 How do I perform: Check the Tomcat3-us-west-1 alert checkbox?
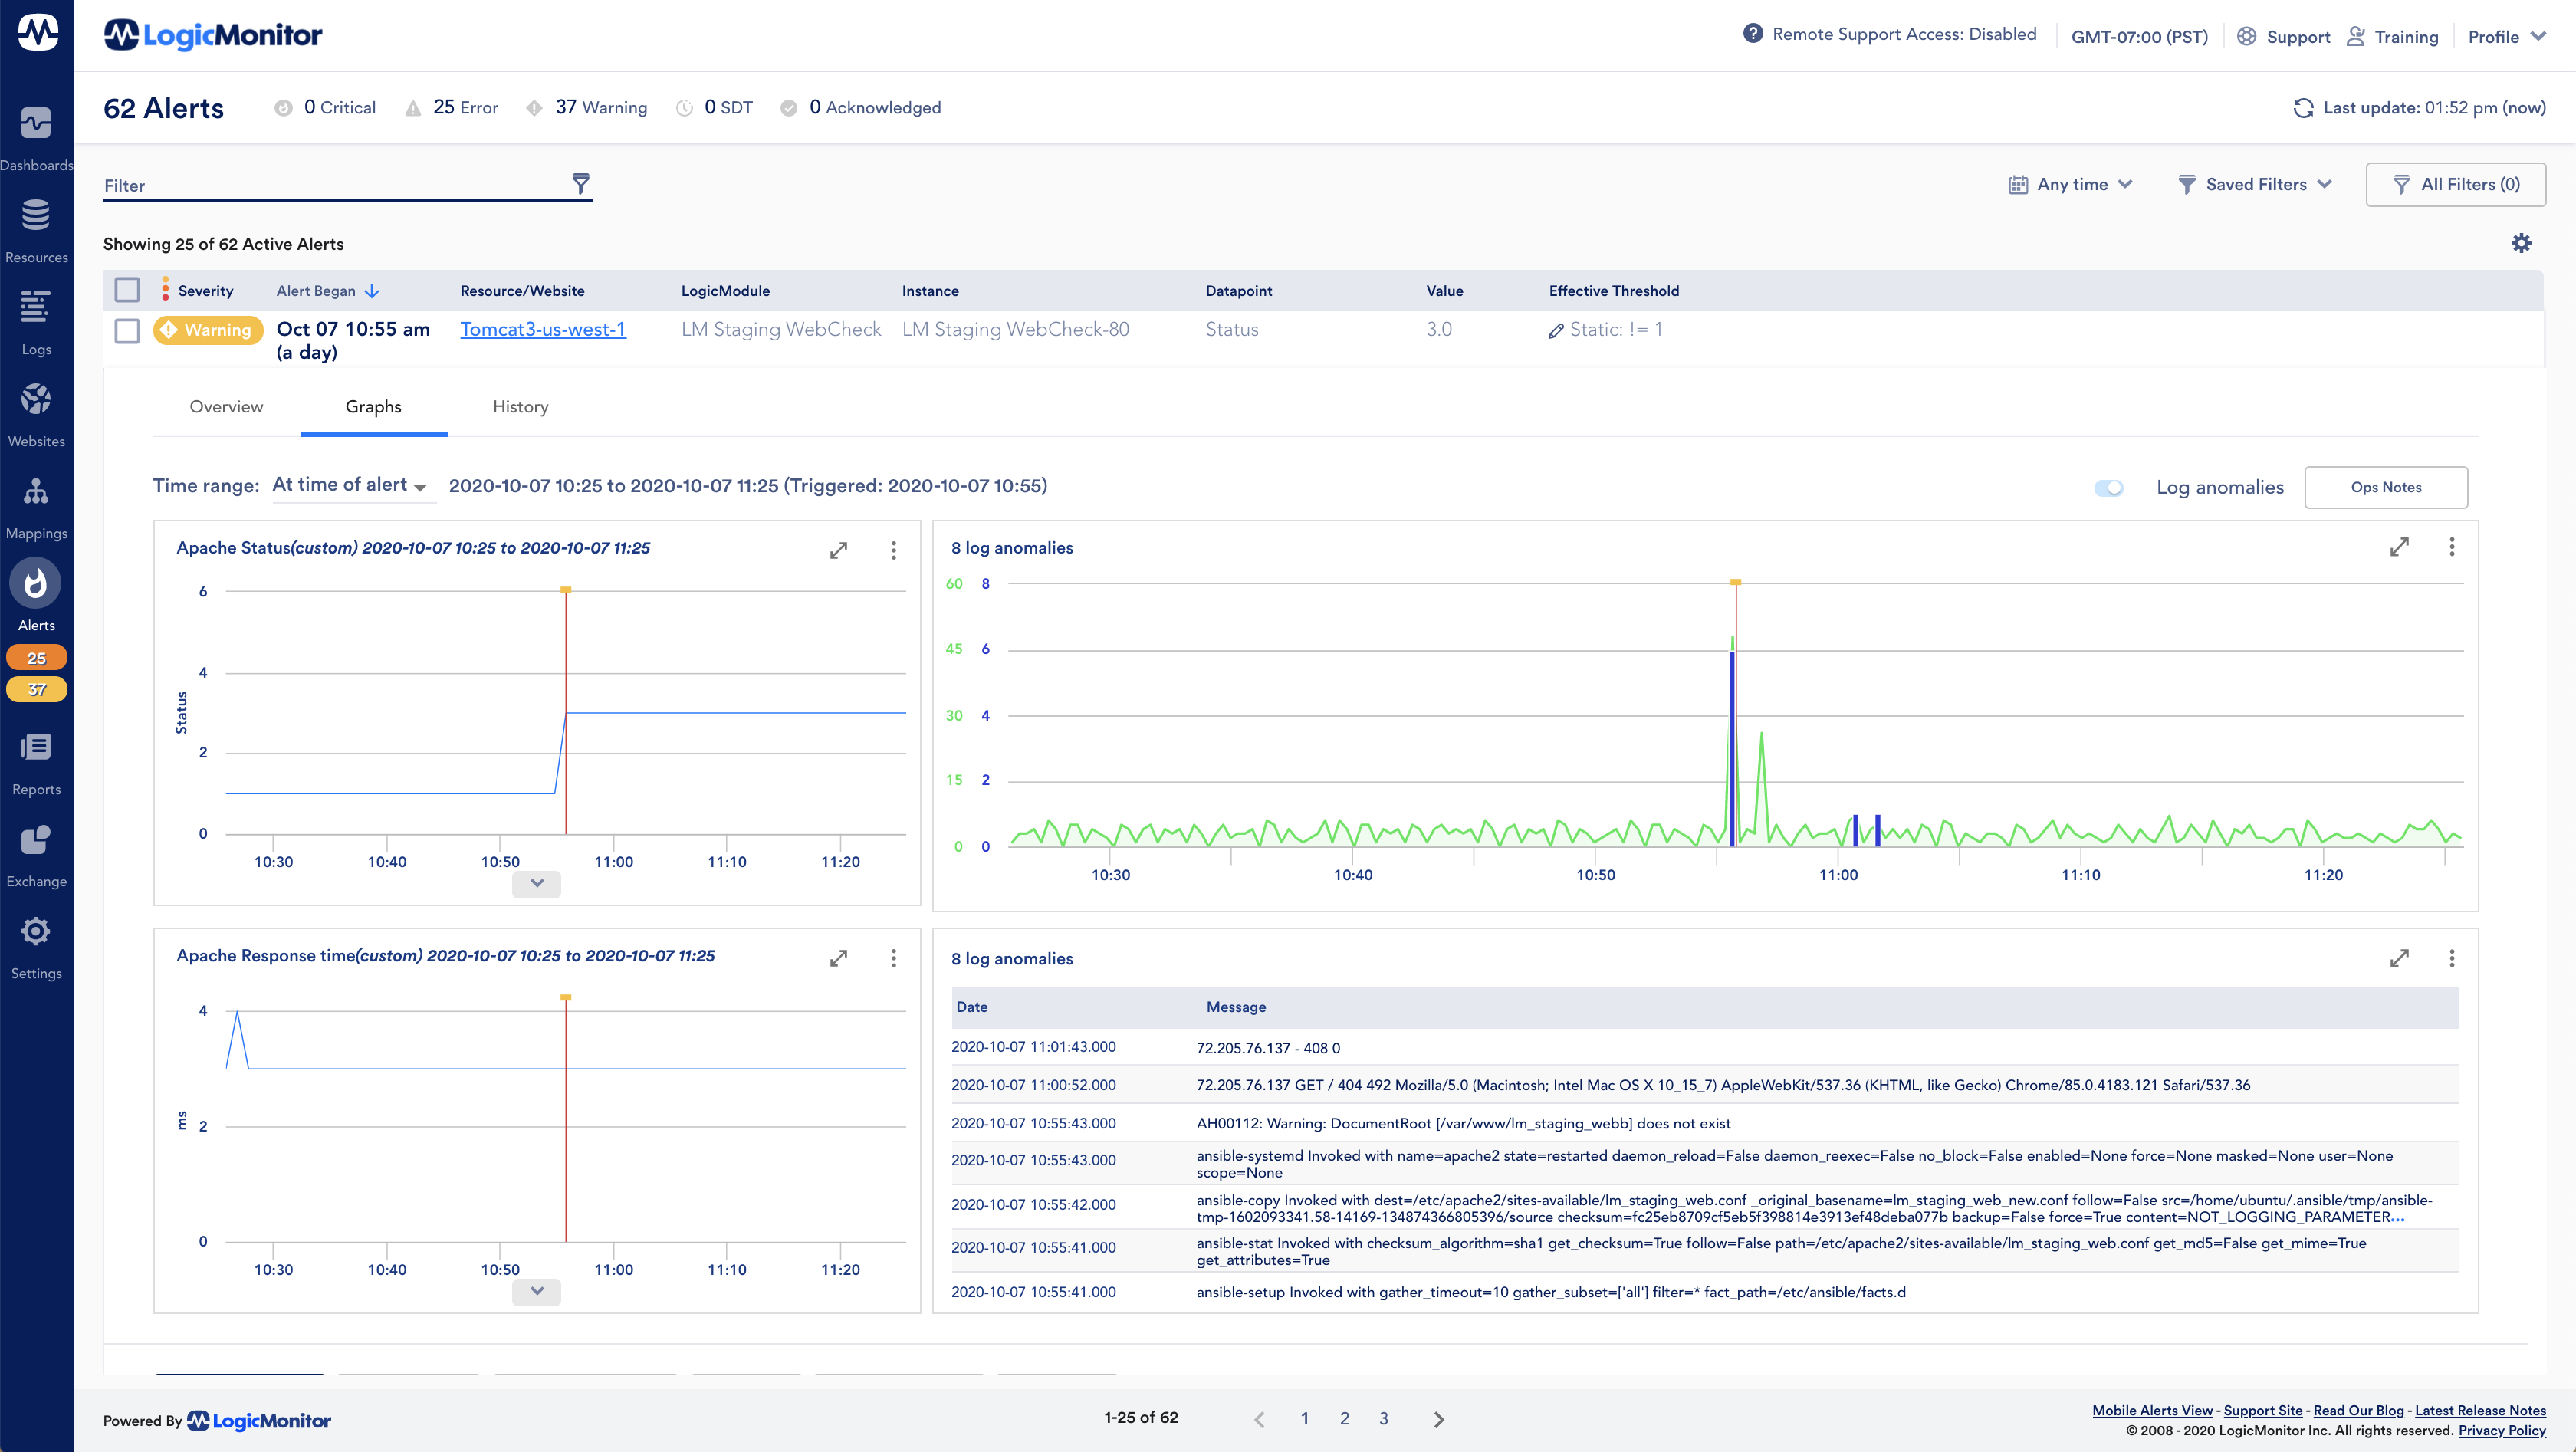pos(127,330)
